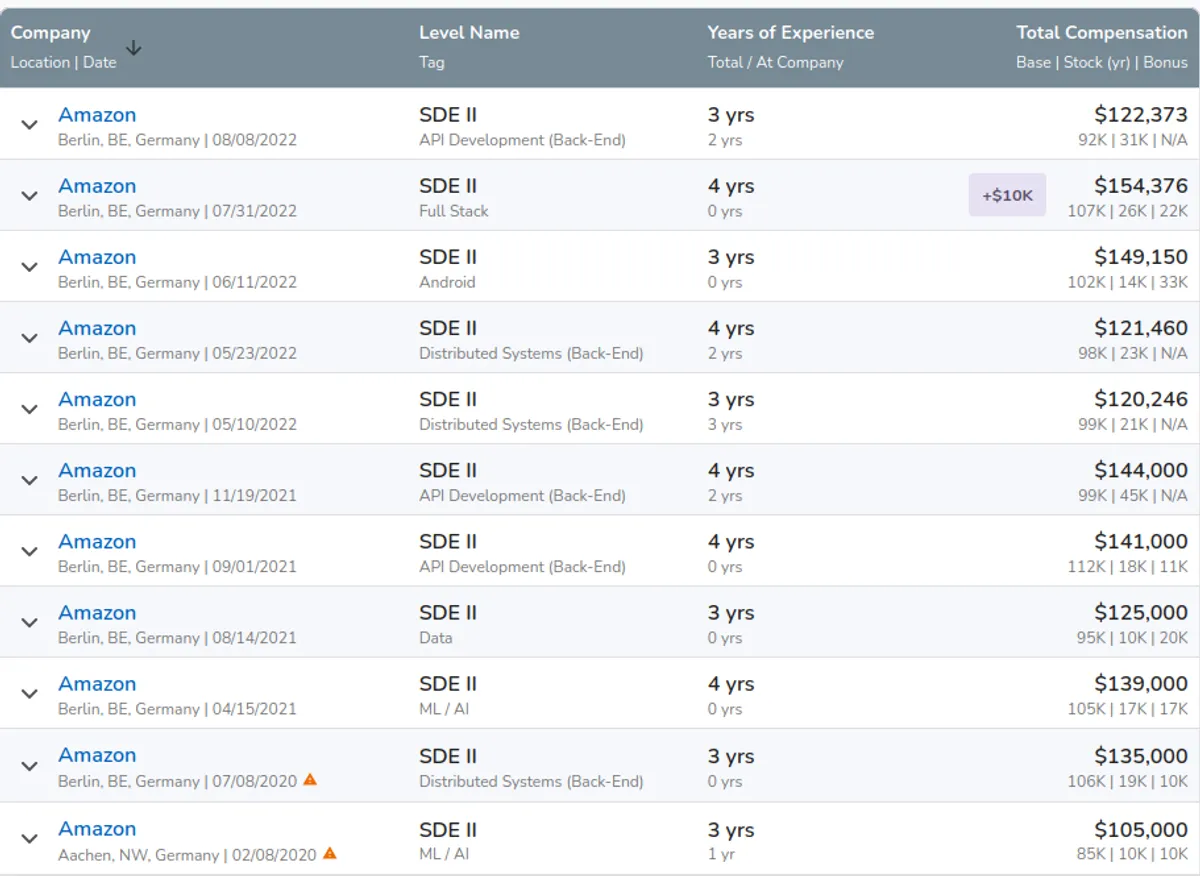Sort by the Company column header

[x=50, y=33]
